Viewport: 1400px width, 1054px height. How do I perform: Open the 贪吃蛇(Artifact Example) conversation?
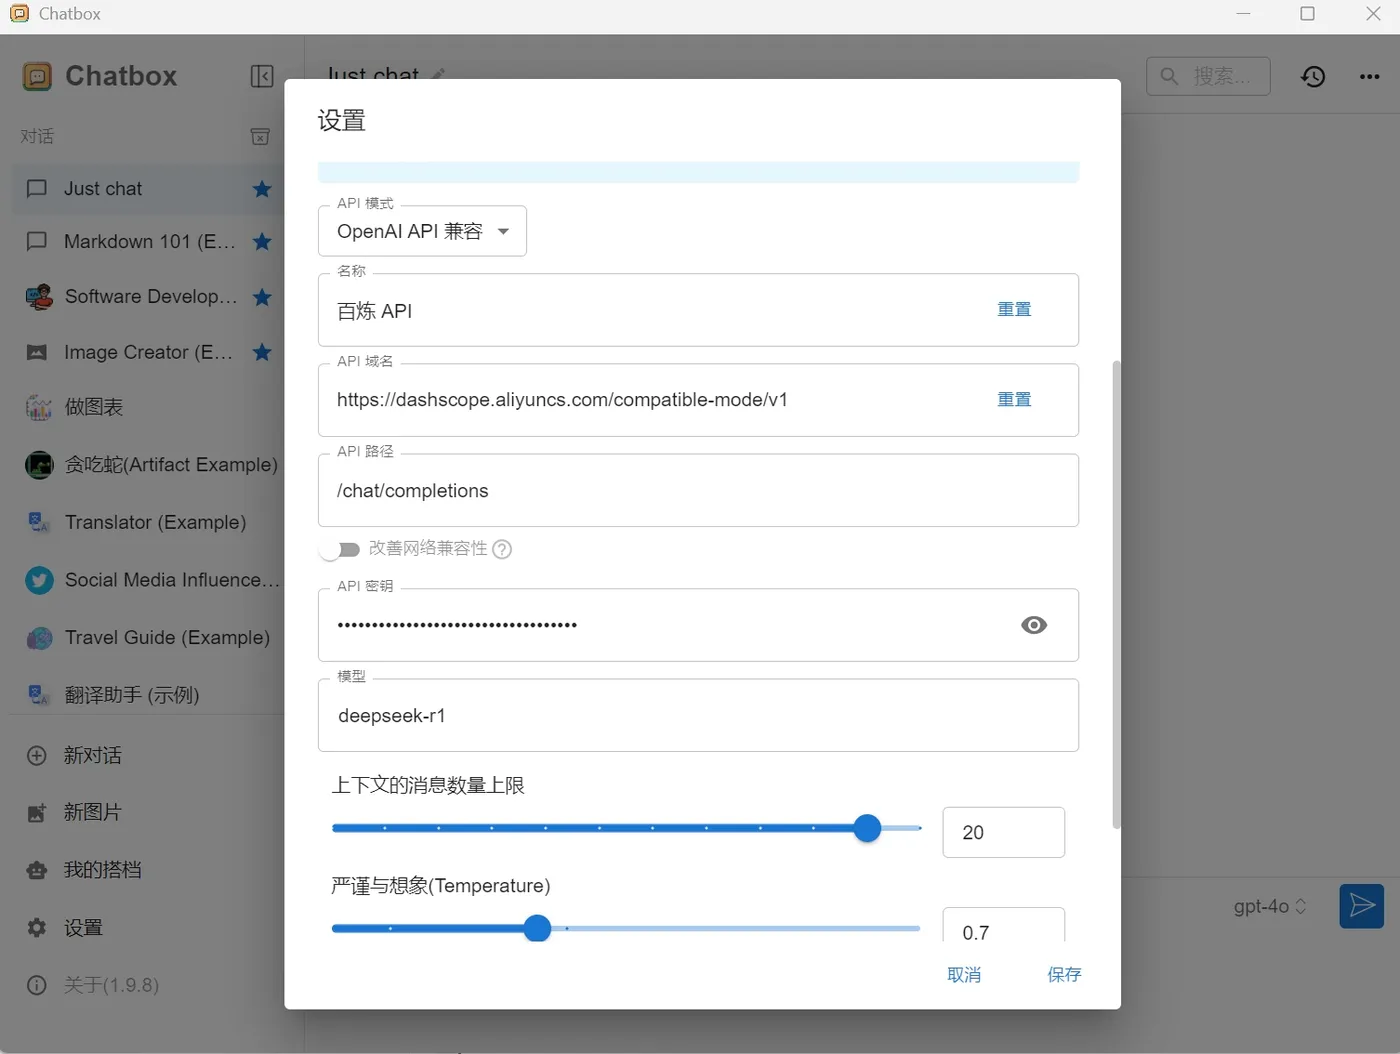(x=148, y=465)
